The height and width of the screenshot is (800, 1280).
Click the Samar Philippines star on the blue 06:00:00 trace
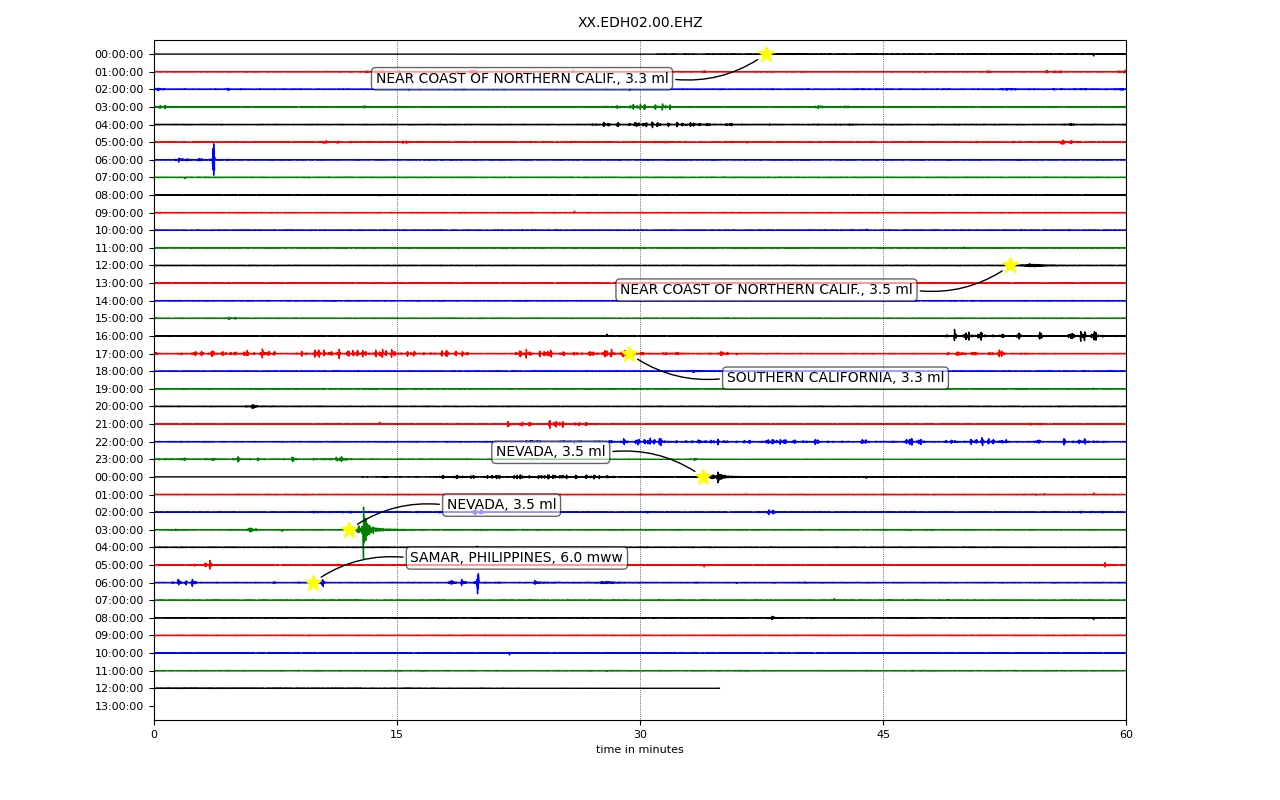click(313, 583)
